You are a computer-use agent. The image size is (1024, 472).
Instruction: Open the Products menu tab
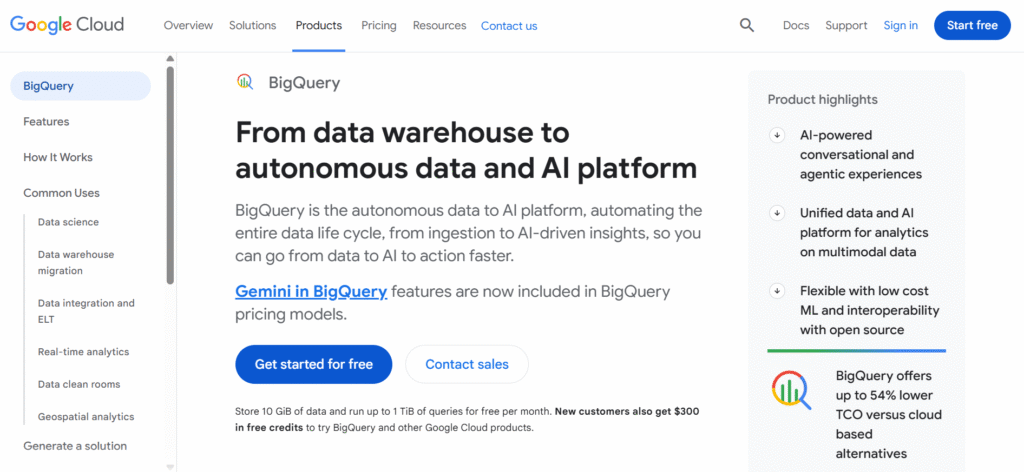coord(319,25)
